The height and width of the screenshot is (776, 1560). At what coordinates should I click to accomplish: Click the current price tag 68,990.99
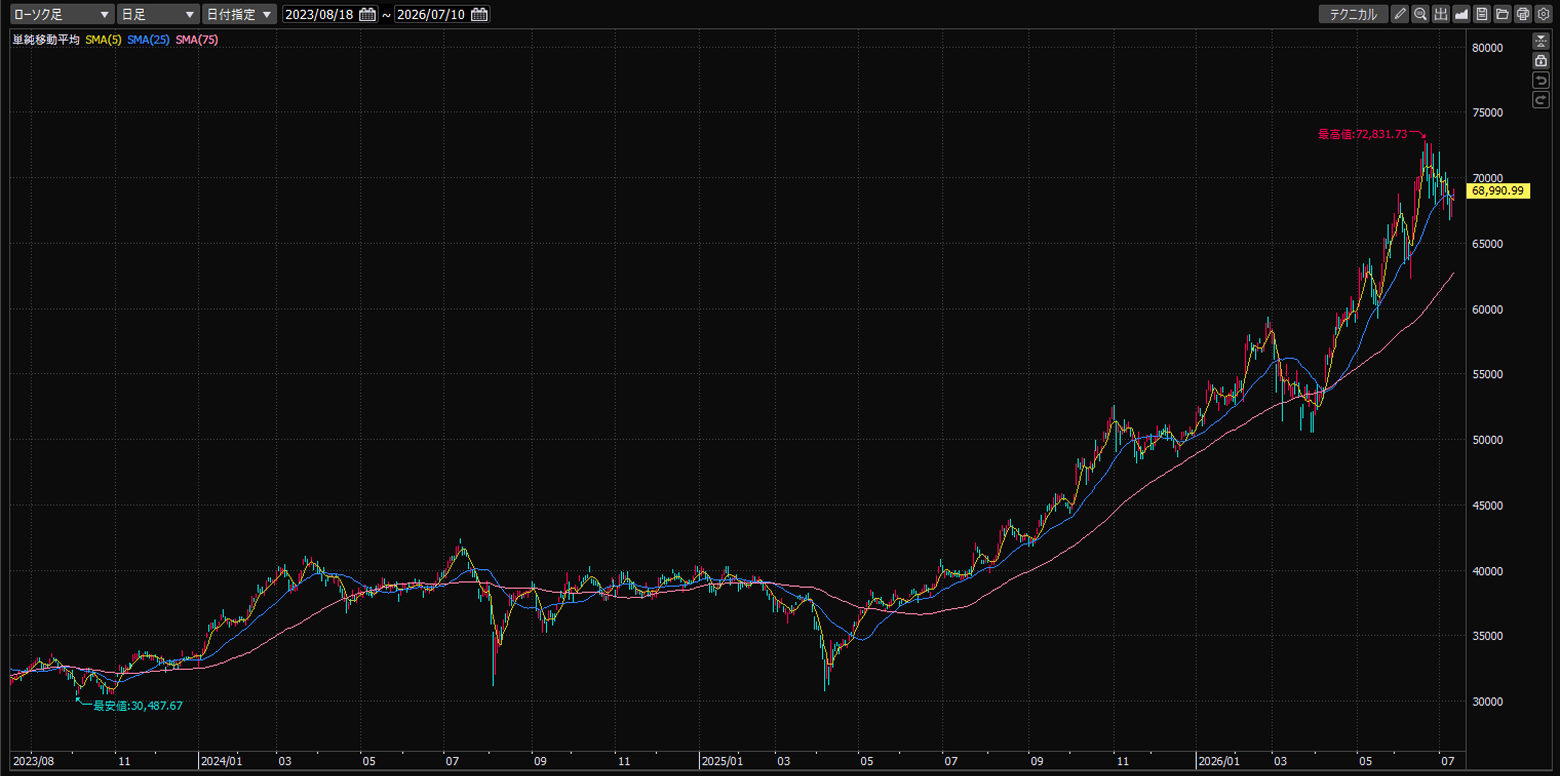tap(1499, 191)
